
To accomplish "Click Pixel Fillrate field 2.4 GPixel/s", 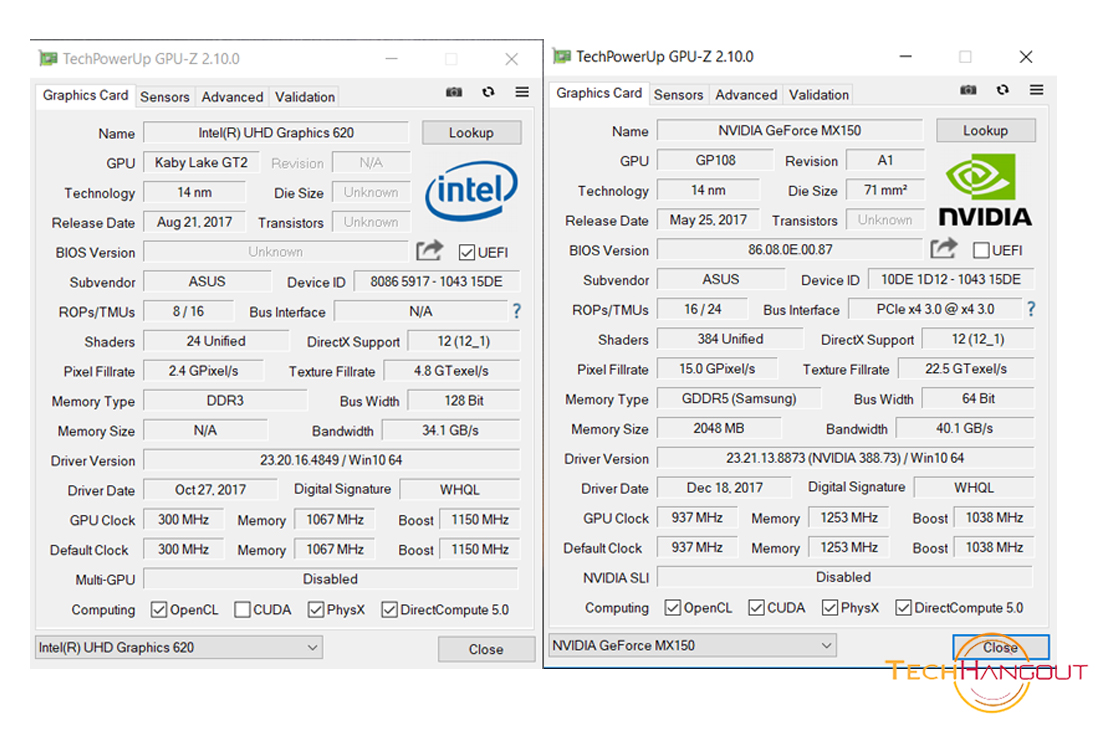I will tap(203, 371).
